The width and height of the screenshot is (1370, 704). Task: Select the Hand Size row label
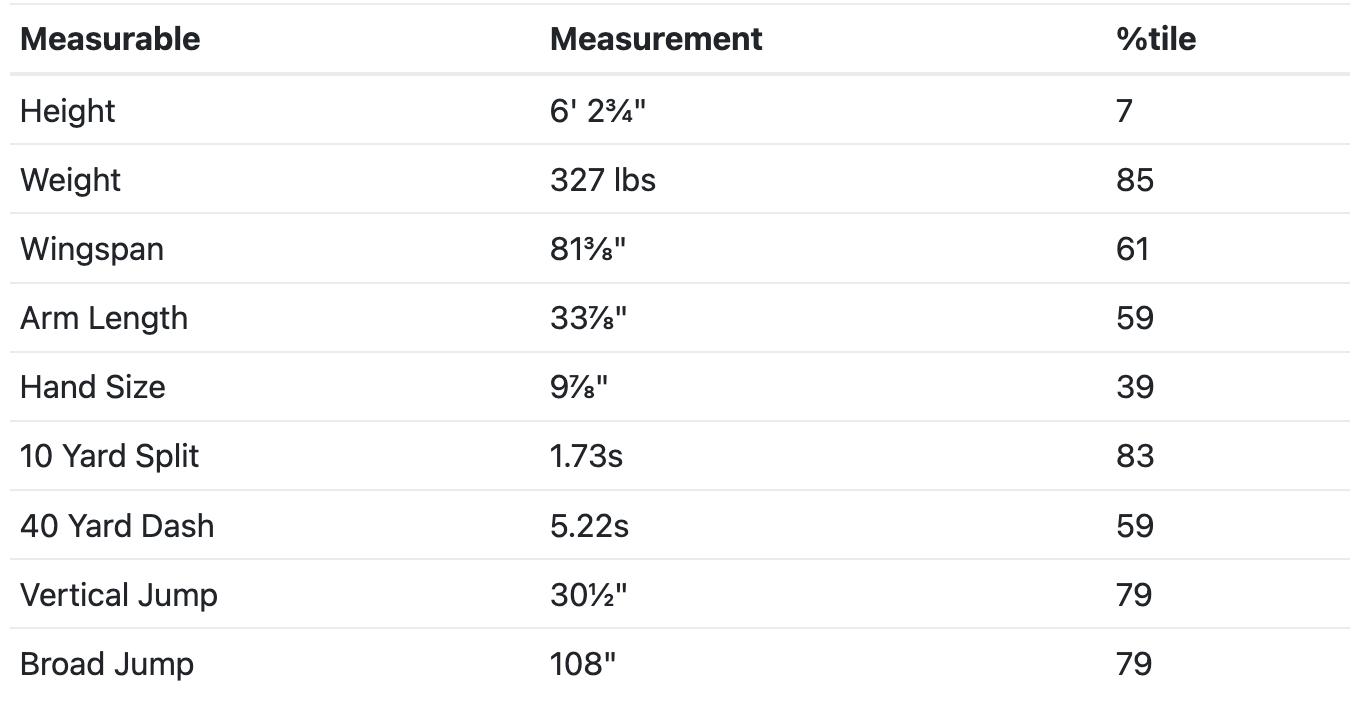(93, 387)
